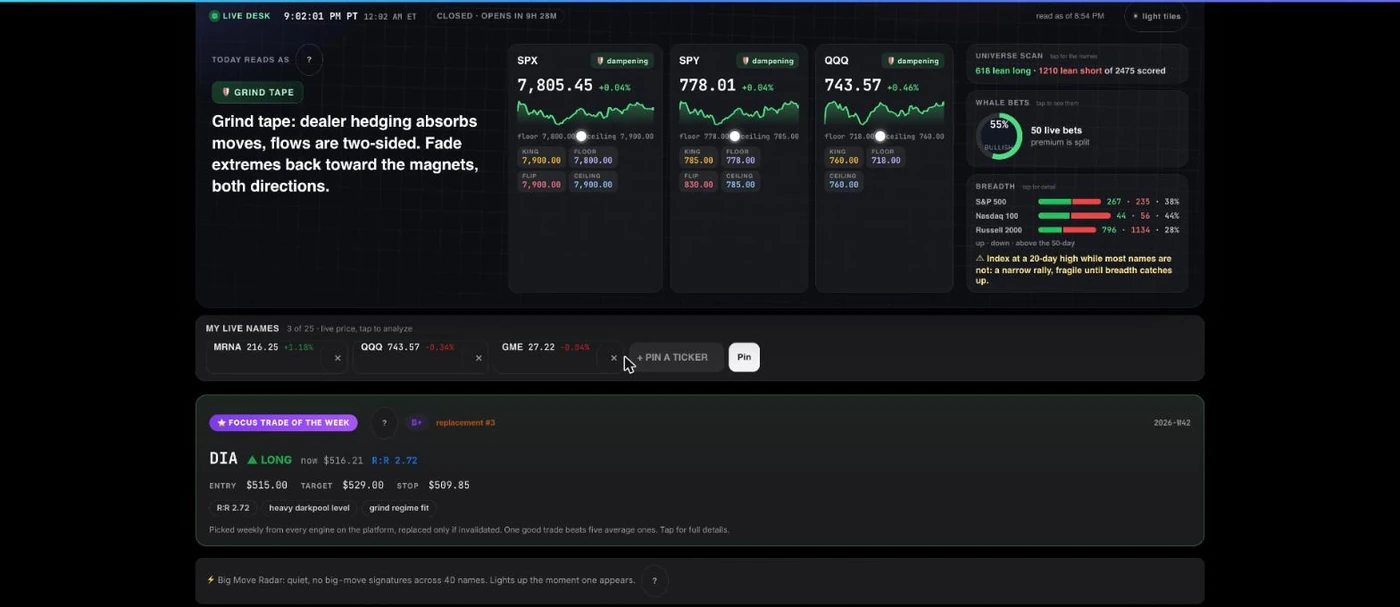This screenshot has height=607, width=1400.
Task: Click the 2026-W42 week label
Action: [1172, 423]
